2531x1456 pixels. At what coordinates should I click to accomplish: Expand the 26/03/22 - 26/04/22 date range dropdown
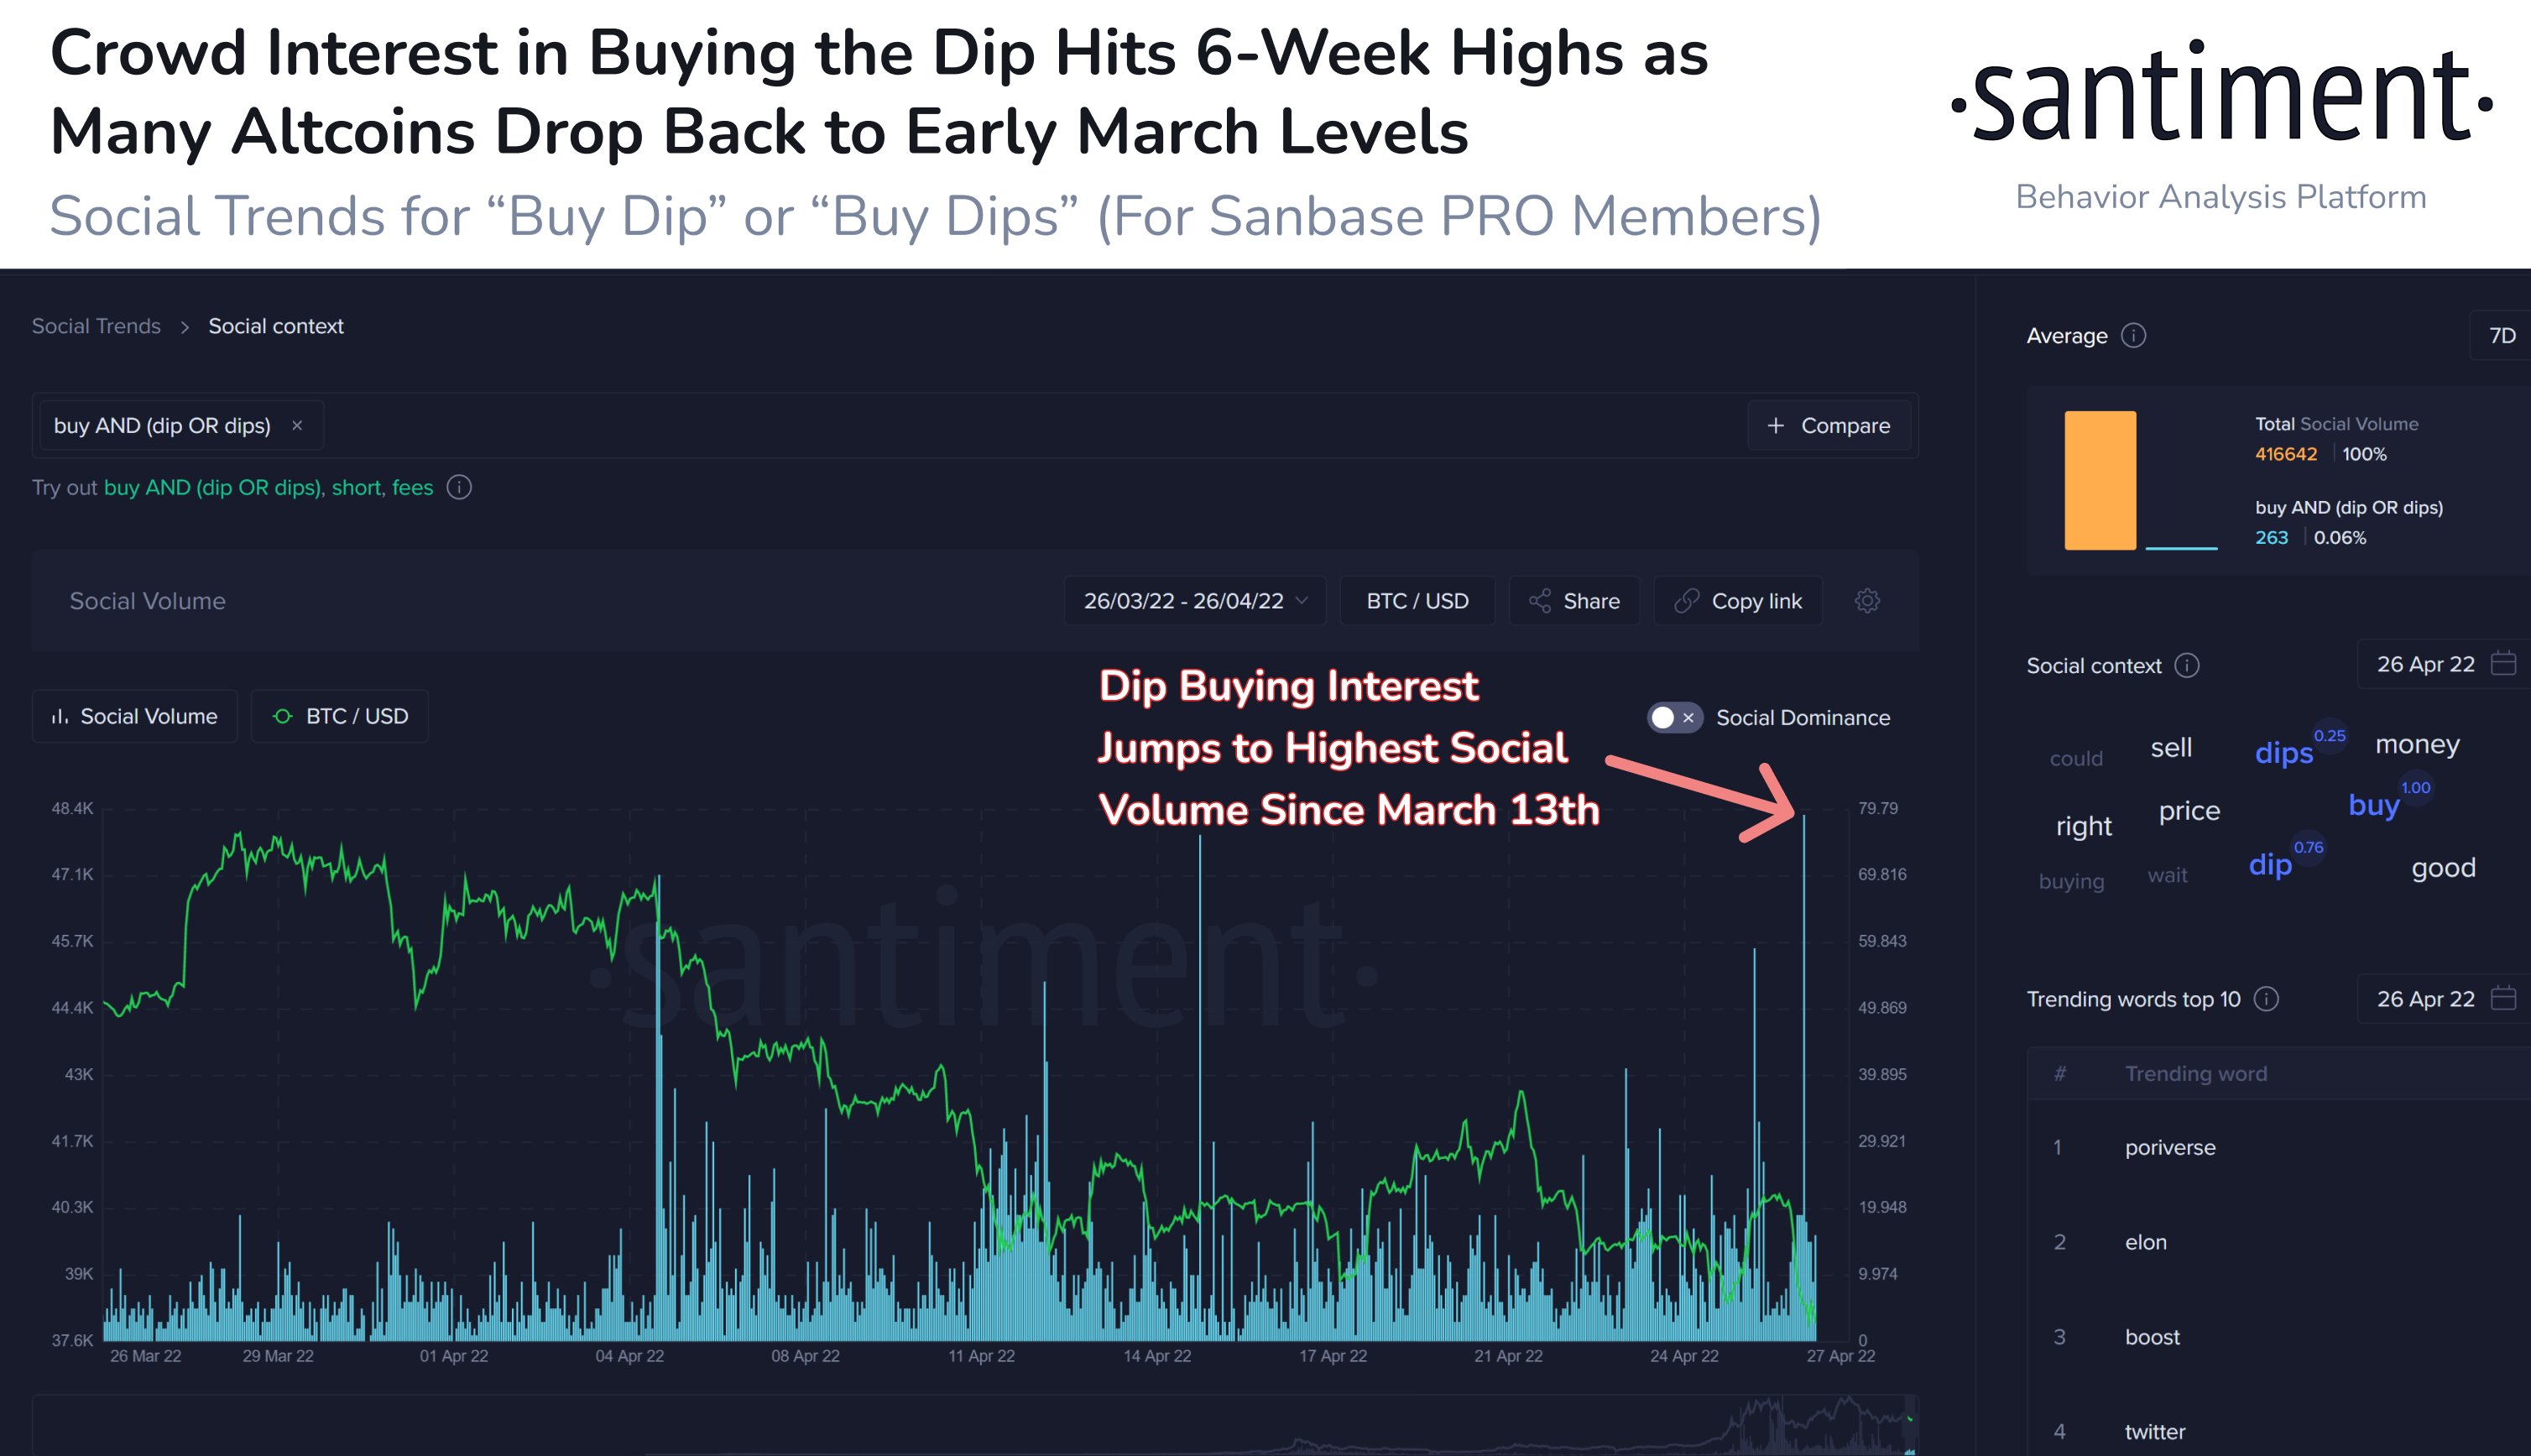click(x=1195, y=601)
